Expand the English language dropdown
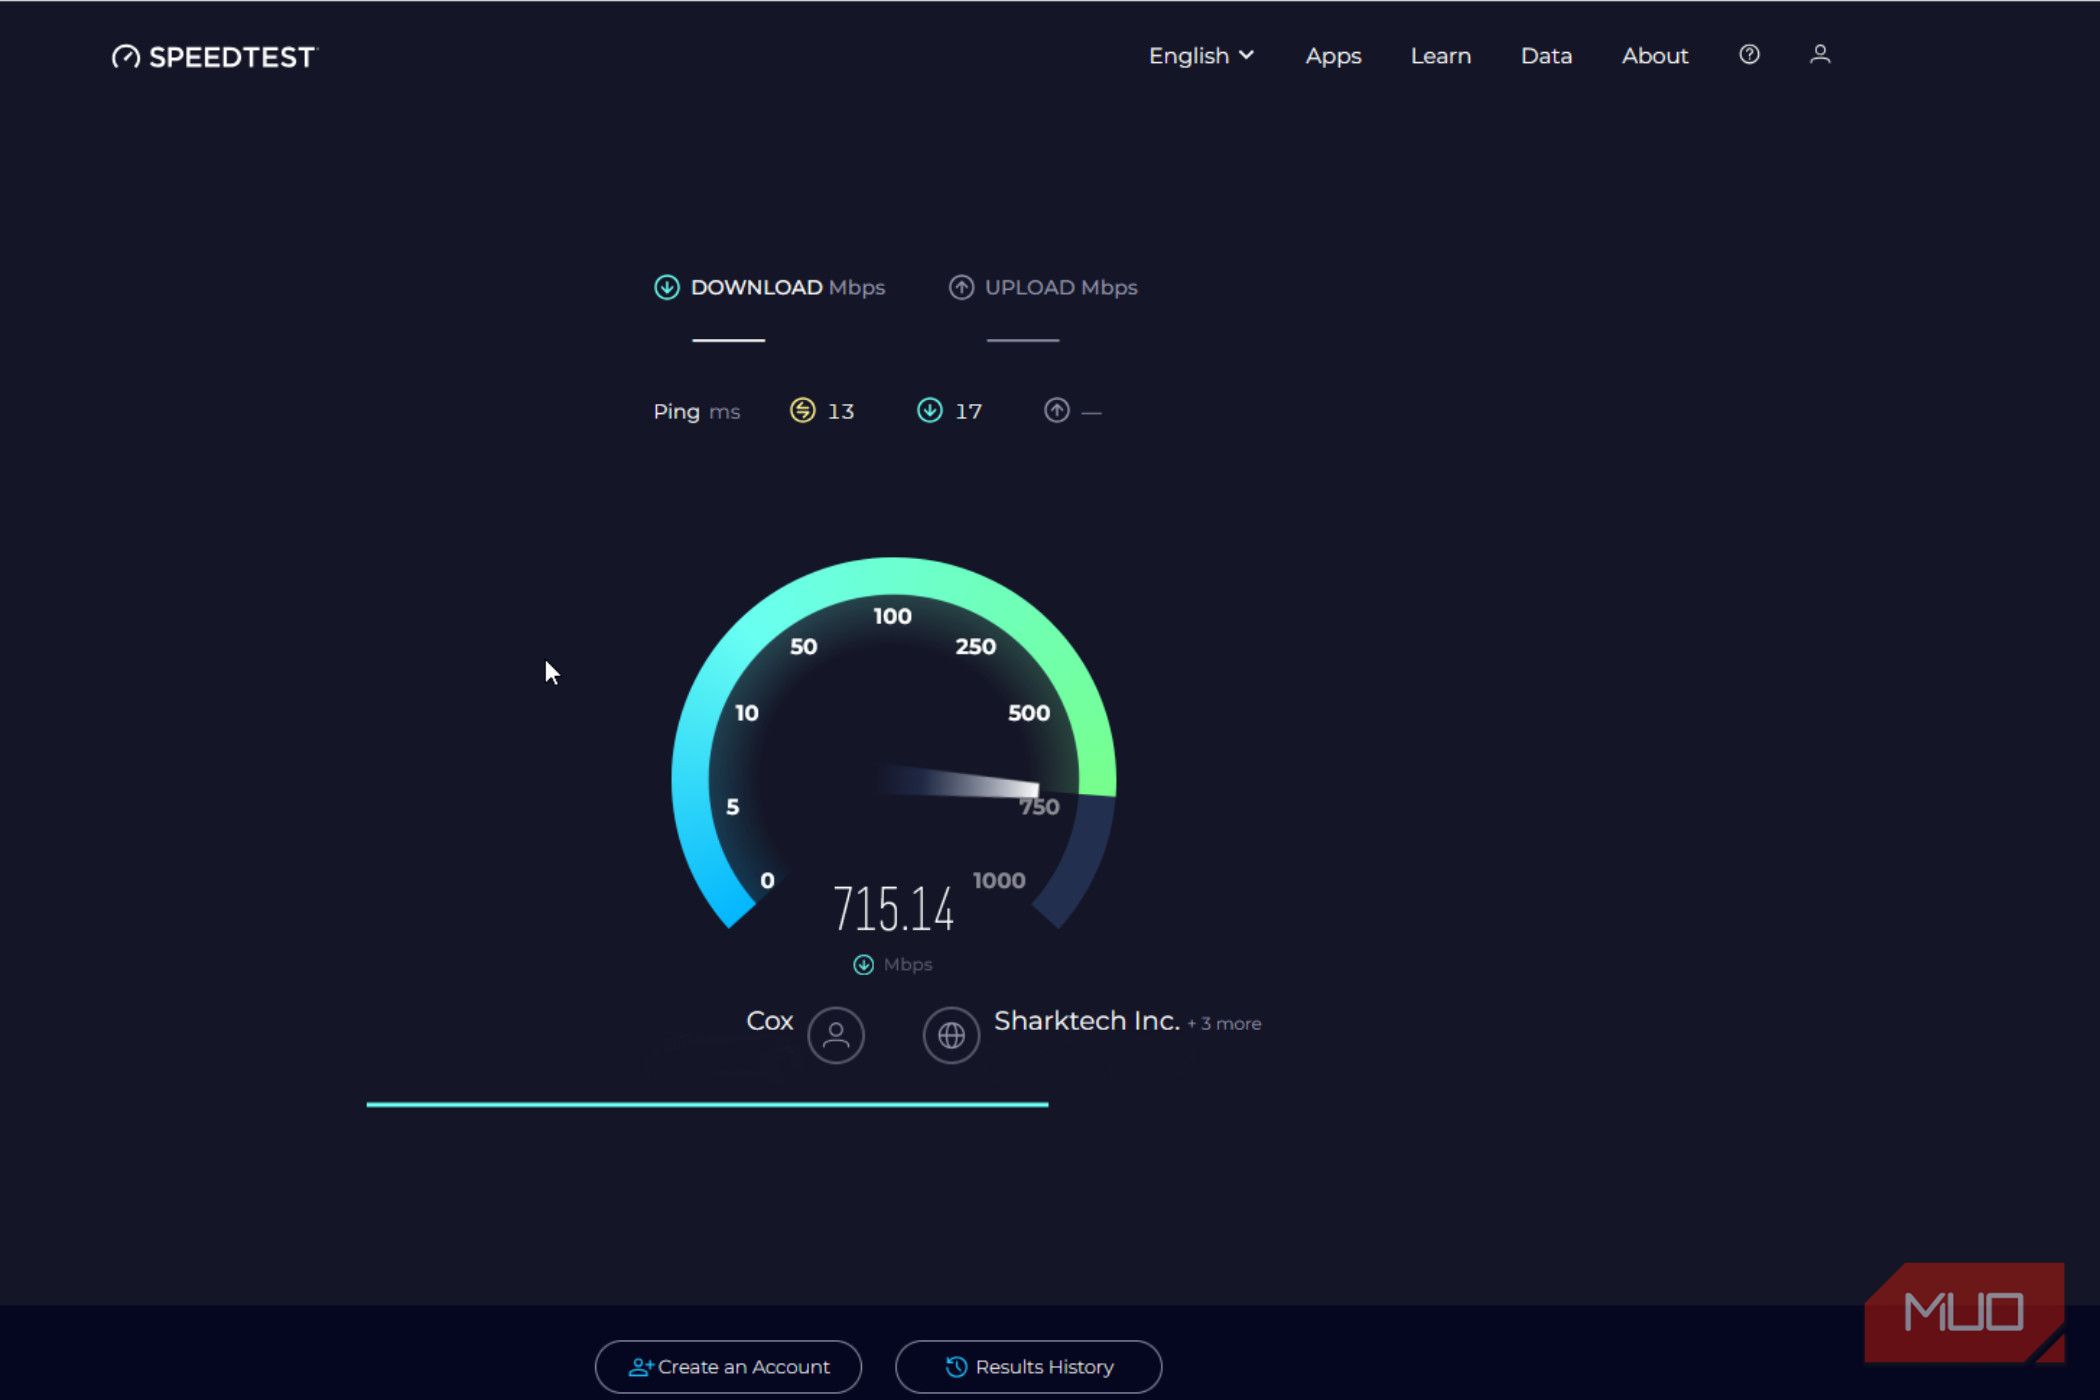2100x1400 pixels. point(1201,56)
